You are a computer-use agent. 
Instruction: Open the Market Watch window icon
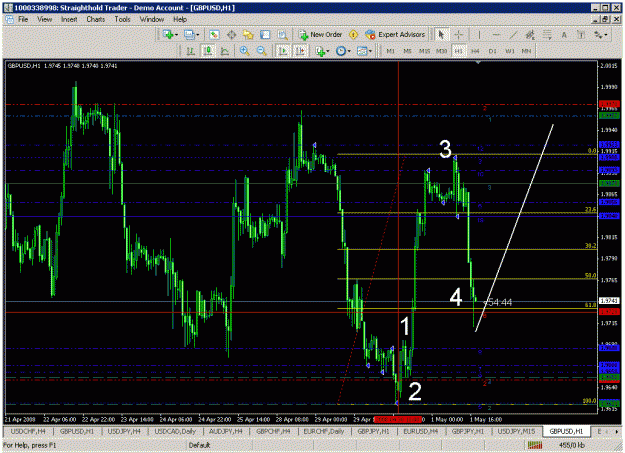coord(214,35)
